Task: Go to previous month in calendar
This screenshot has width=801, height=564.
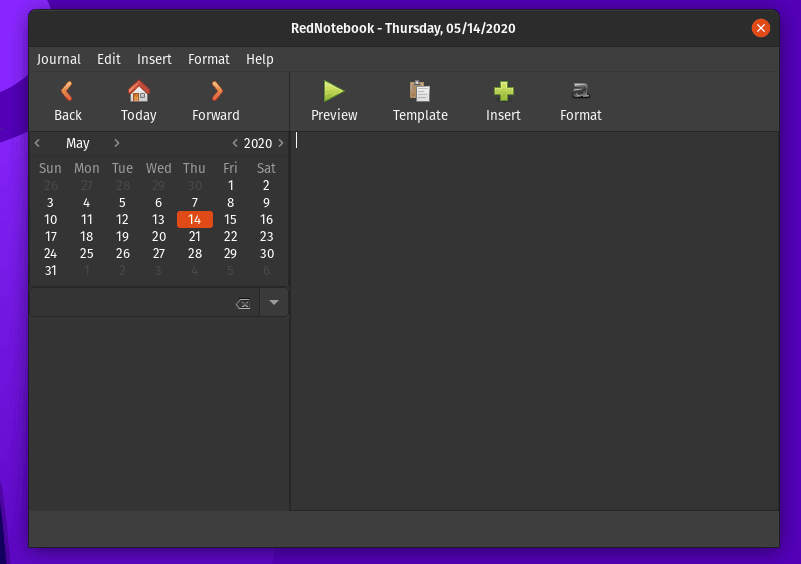Action: 38,143
